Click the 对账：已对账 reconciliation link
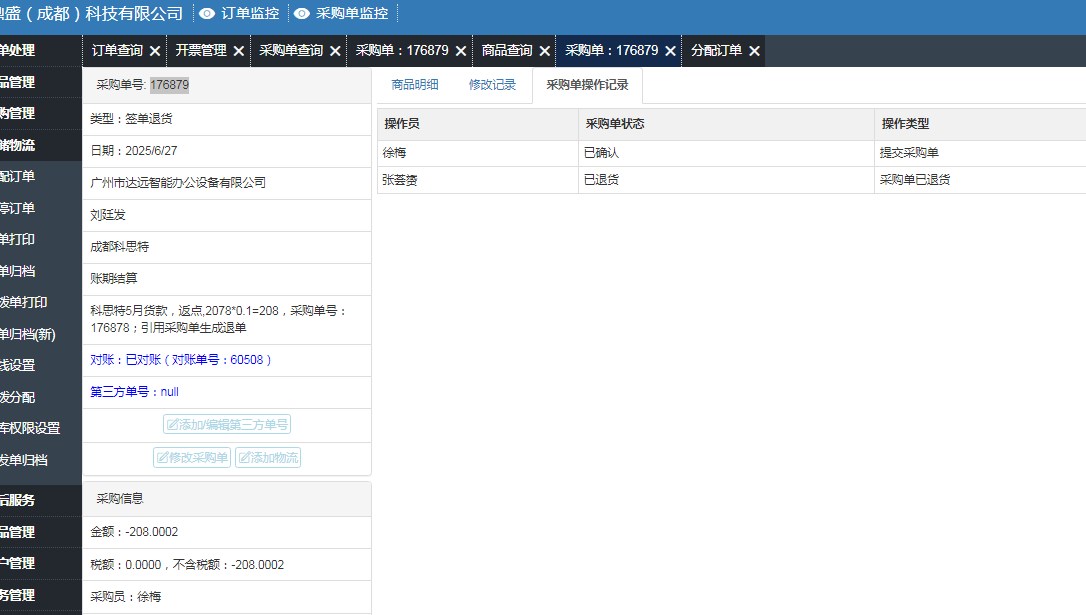Screen dimensions: 1086x615 tap(180, 359)
